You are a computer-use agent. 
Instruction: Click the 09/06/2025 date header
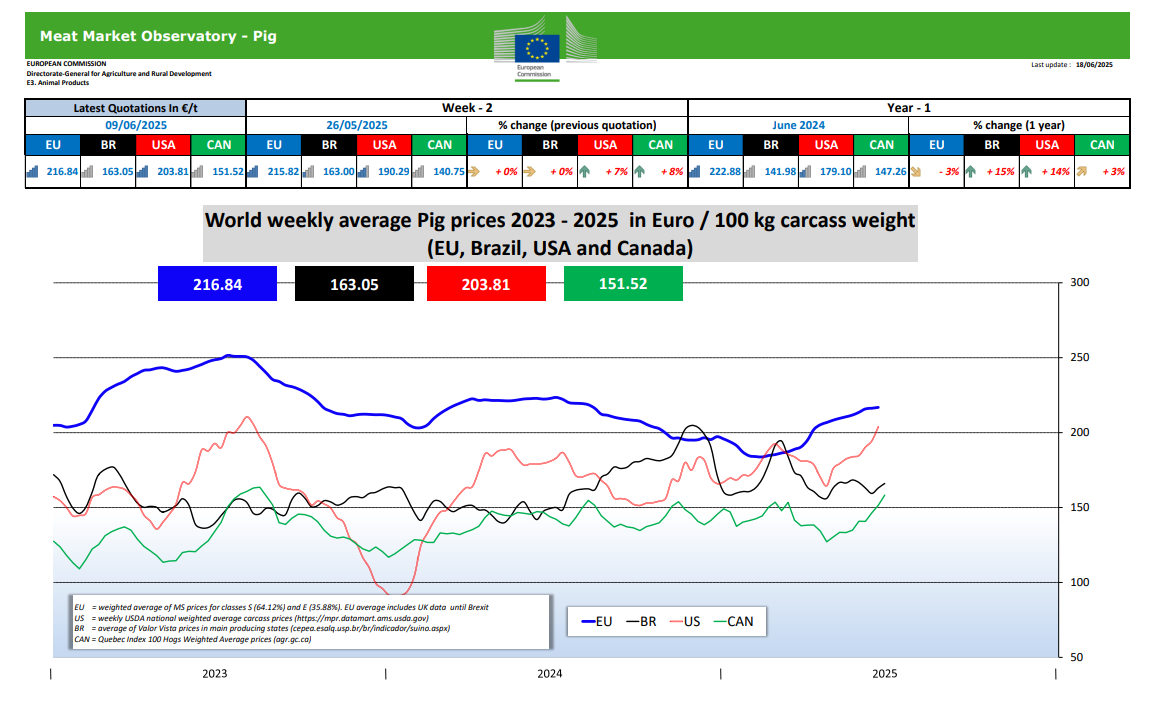coord(136,126)
